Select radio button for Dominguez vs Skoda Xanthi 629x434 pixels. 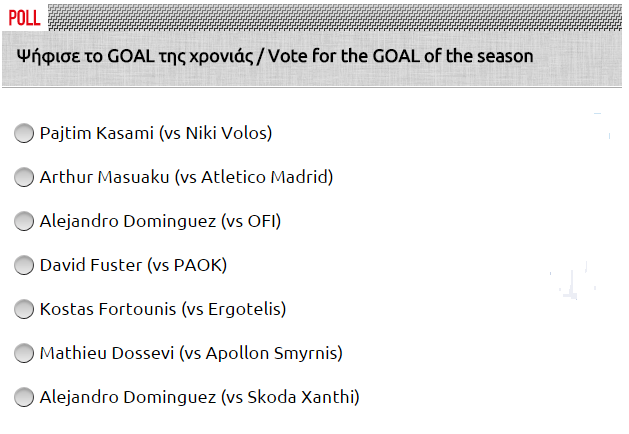pyautogui.click(x=24, y=397)
